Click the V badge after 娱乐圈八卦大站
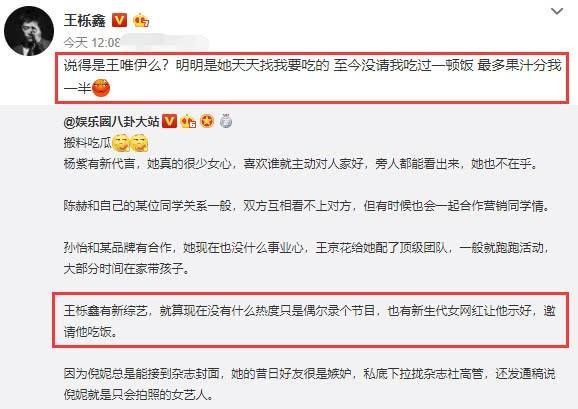Screen dimensions: 578x409 (170, 121)
